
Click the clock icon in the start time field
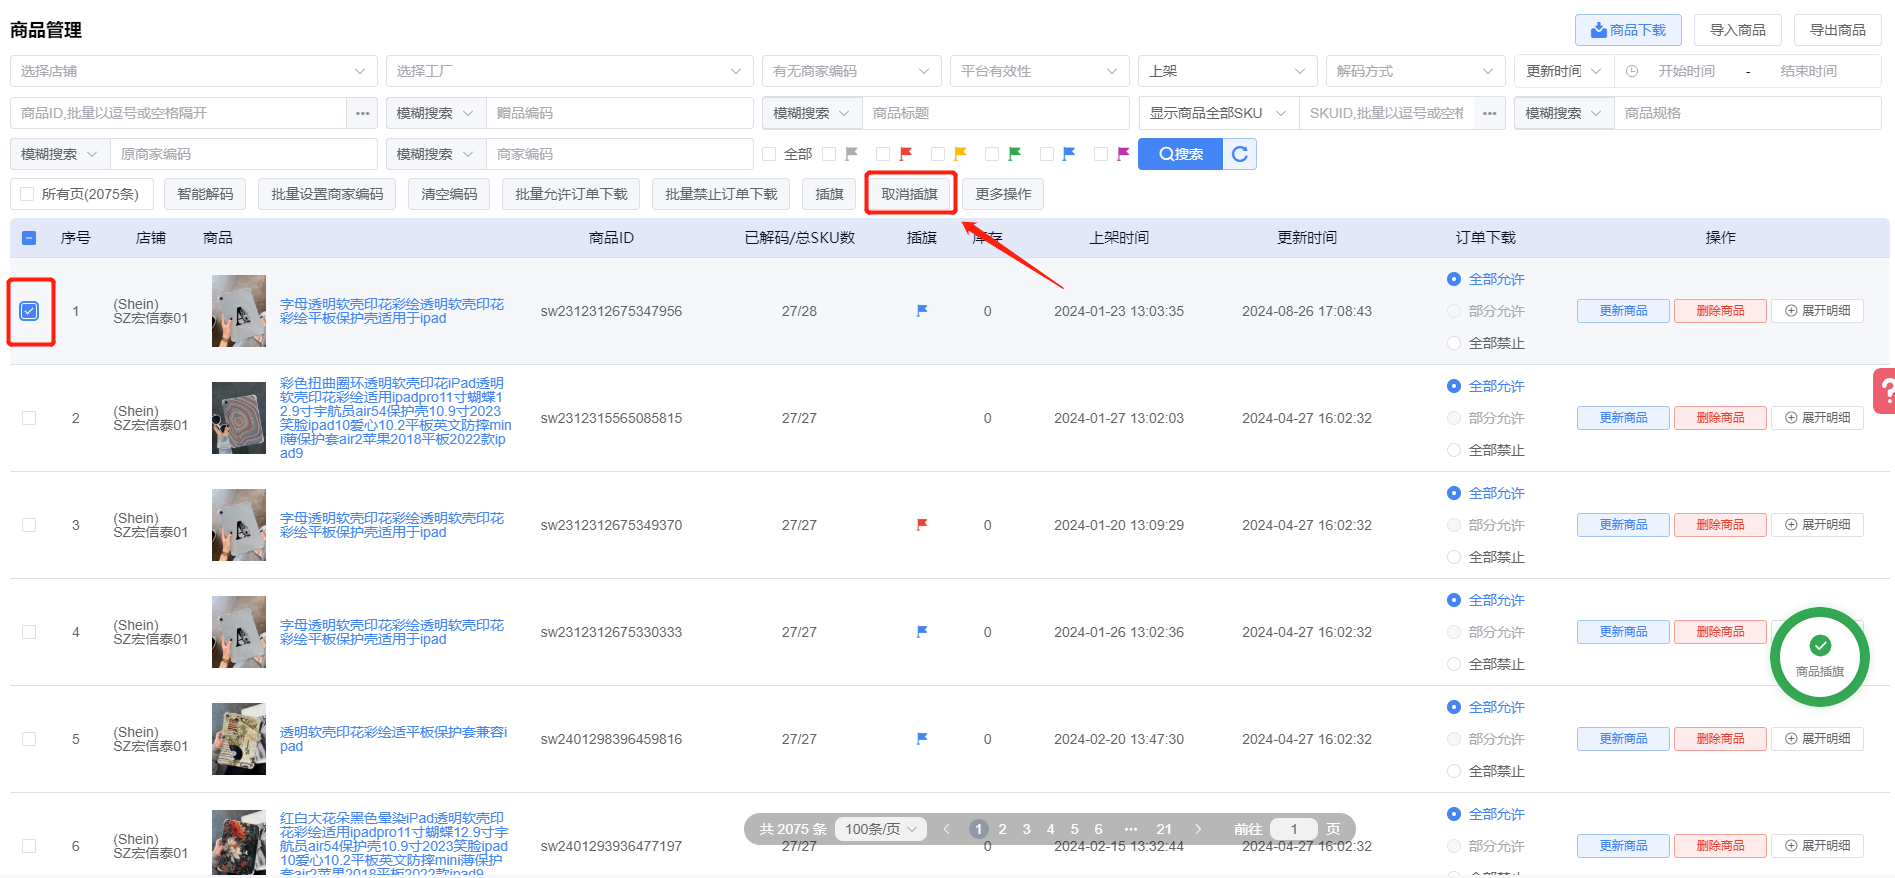tap(1632, 72)
